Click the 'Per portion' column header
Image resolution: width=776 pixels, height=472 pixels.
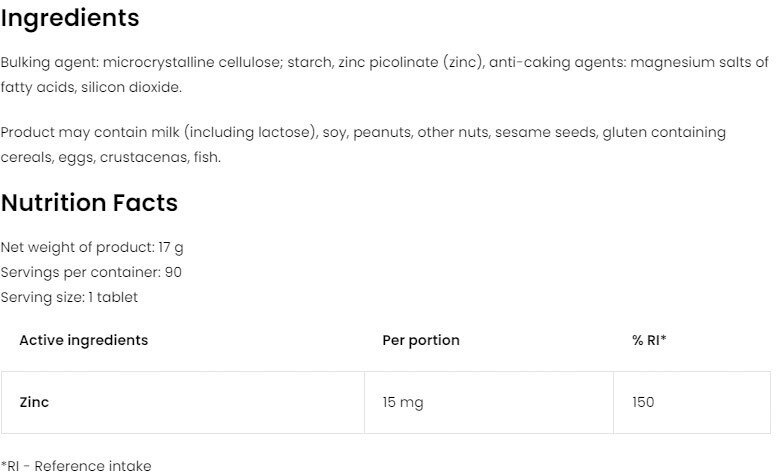pyautogui.click(x=421, y=340)
